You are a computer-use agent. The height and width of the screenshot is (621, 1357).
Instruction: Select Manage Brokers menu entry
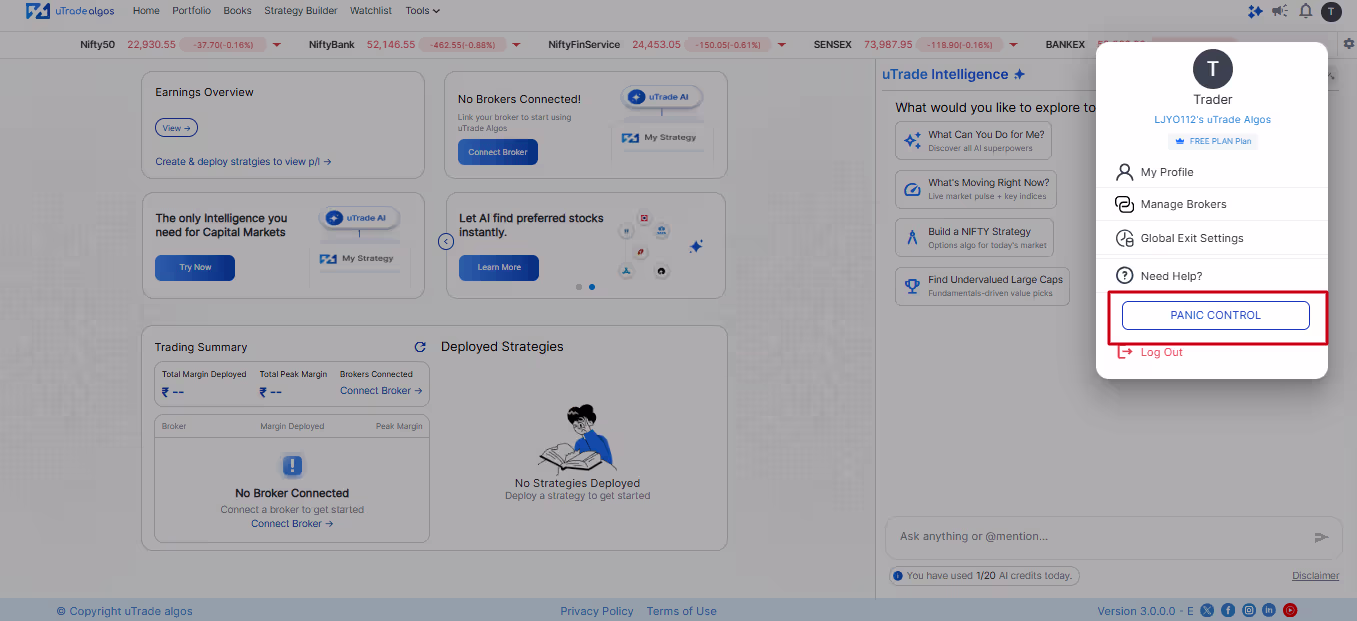click(x=1212, y=204)
